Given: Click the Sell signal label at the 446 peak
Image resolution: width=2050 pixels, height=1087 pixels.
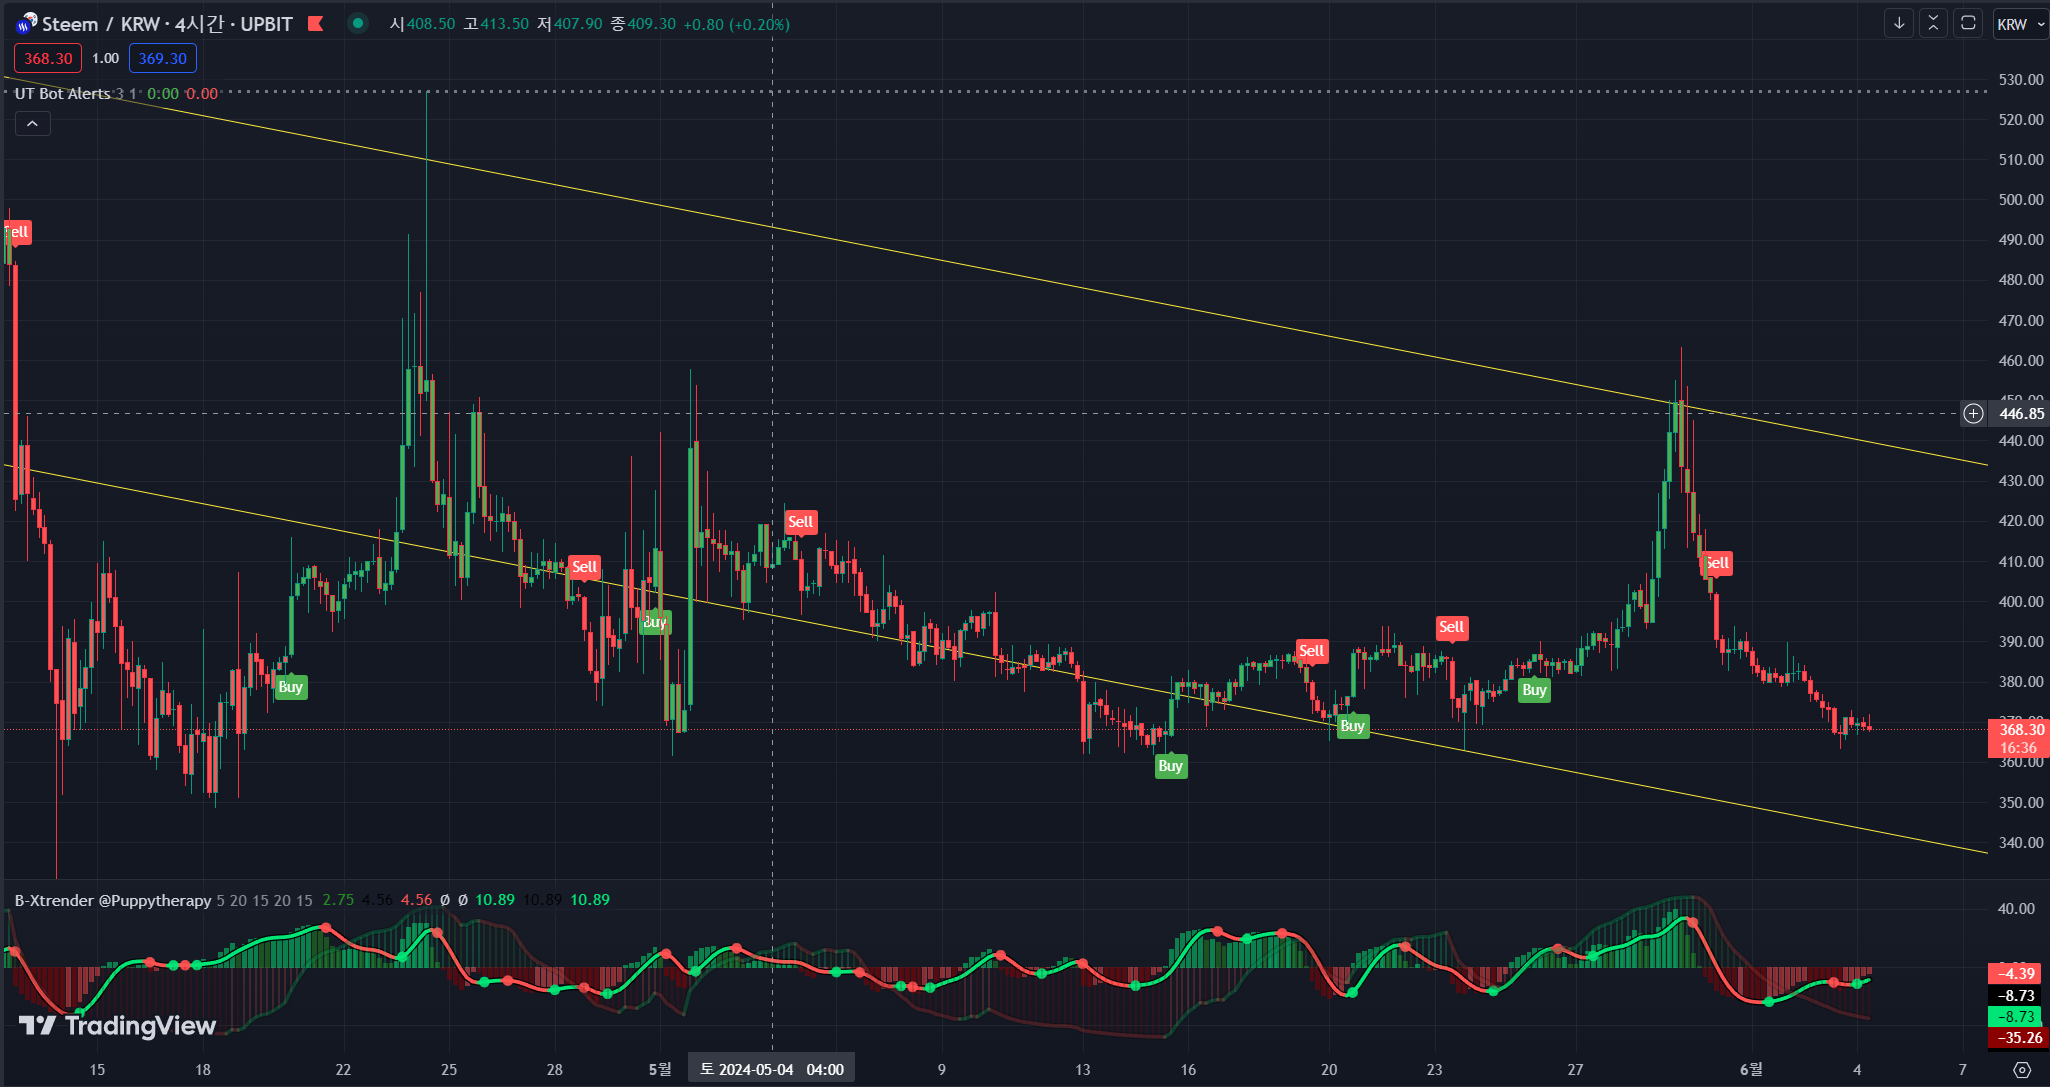Looking at the screenshot, I should 1717,563.
